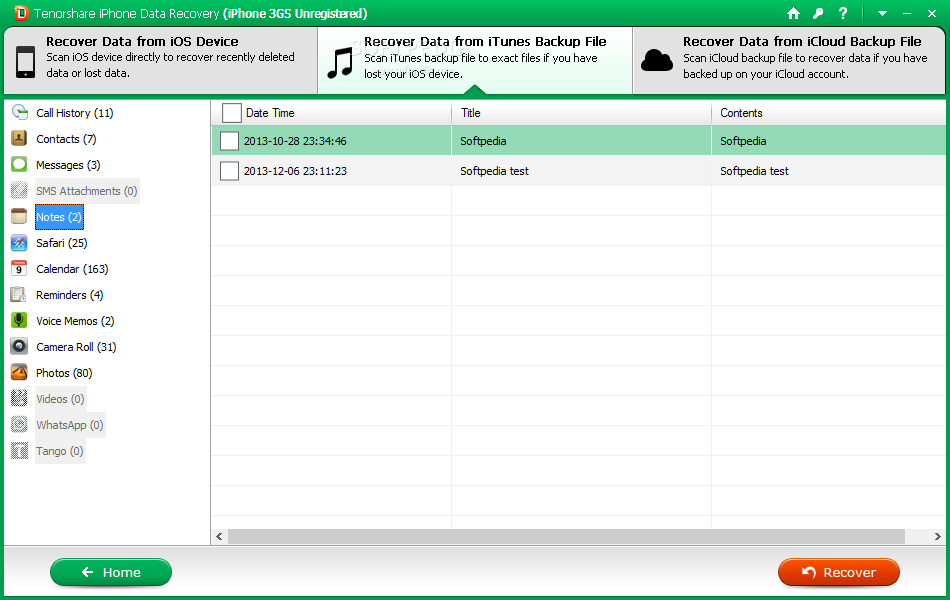
Task: Sort by the Title column header
Action: click(581, 113)
